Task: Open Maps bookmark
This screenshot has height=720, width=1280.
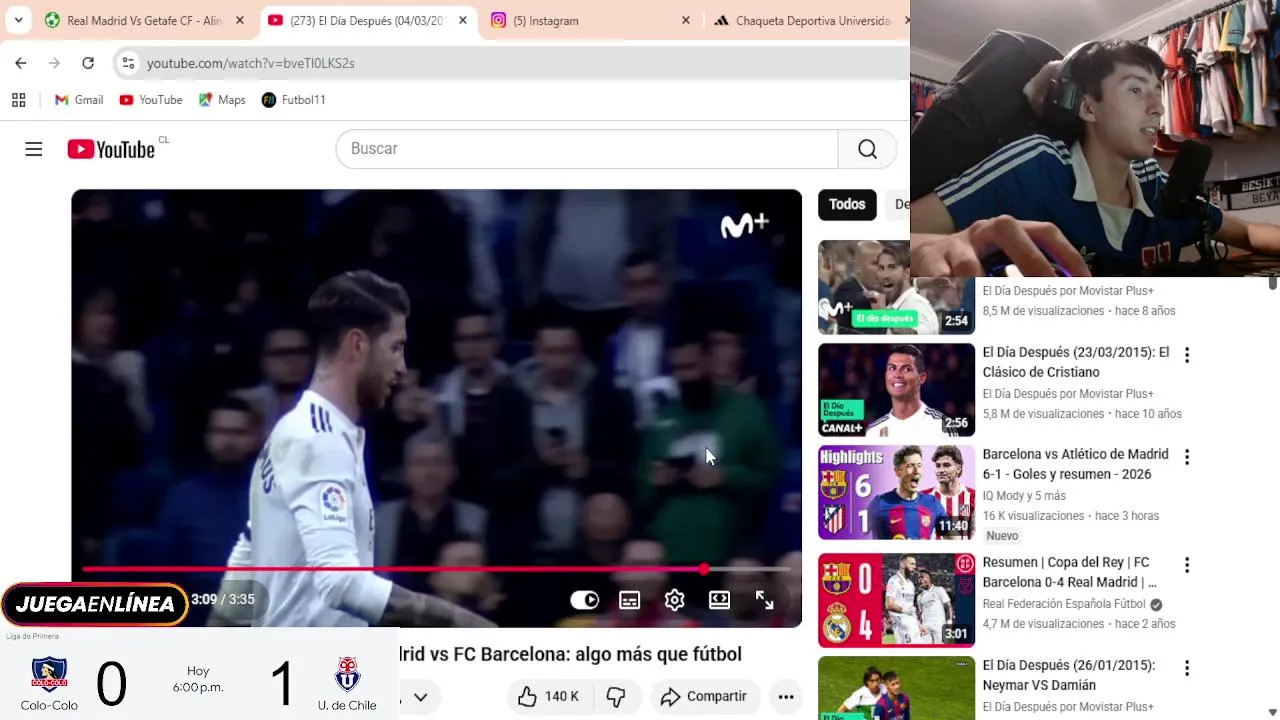Action: point(222,100)
